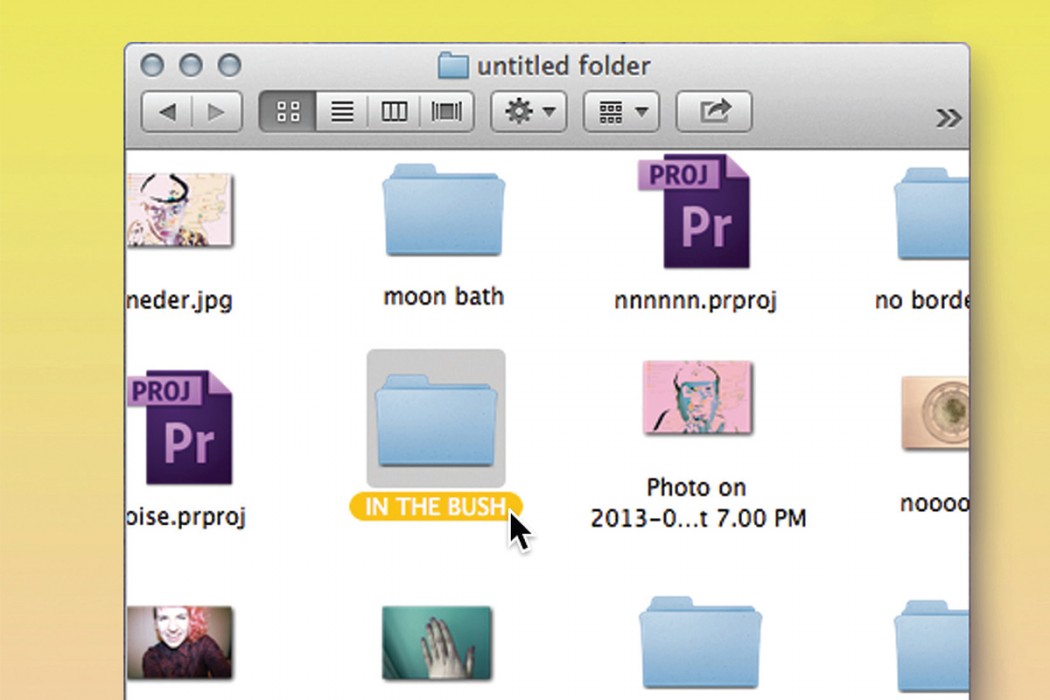
Task: Select the hand on teal background thumbnail
Action: coord(437,642)
